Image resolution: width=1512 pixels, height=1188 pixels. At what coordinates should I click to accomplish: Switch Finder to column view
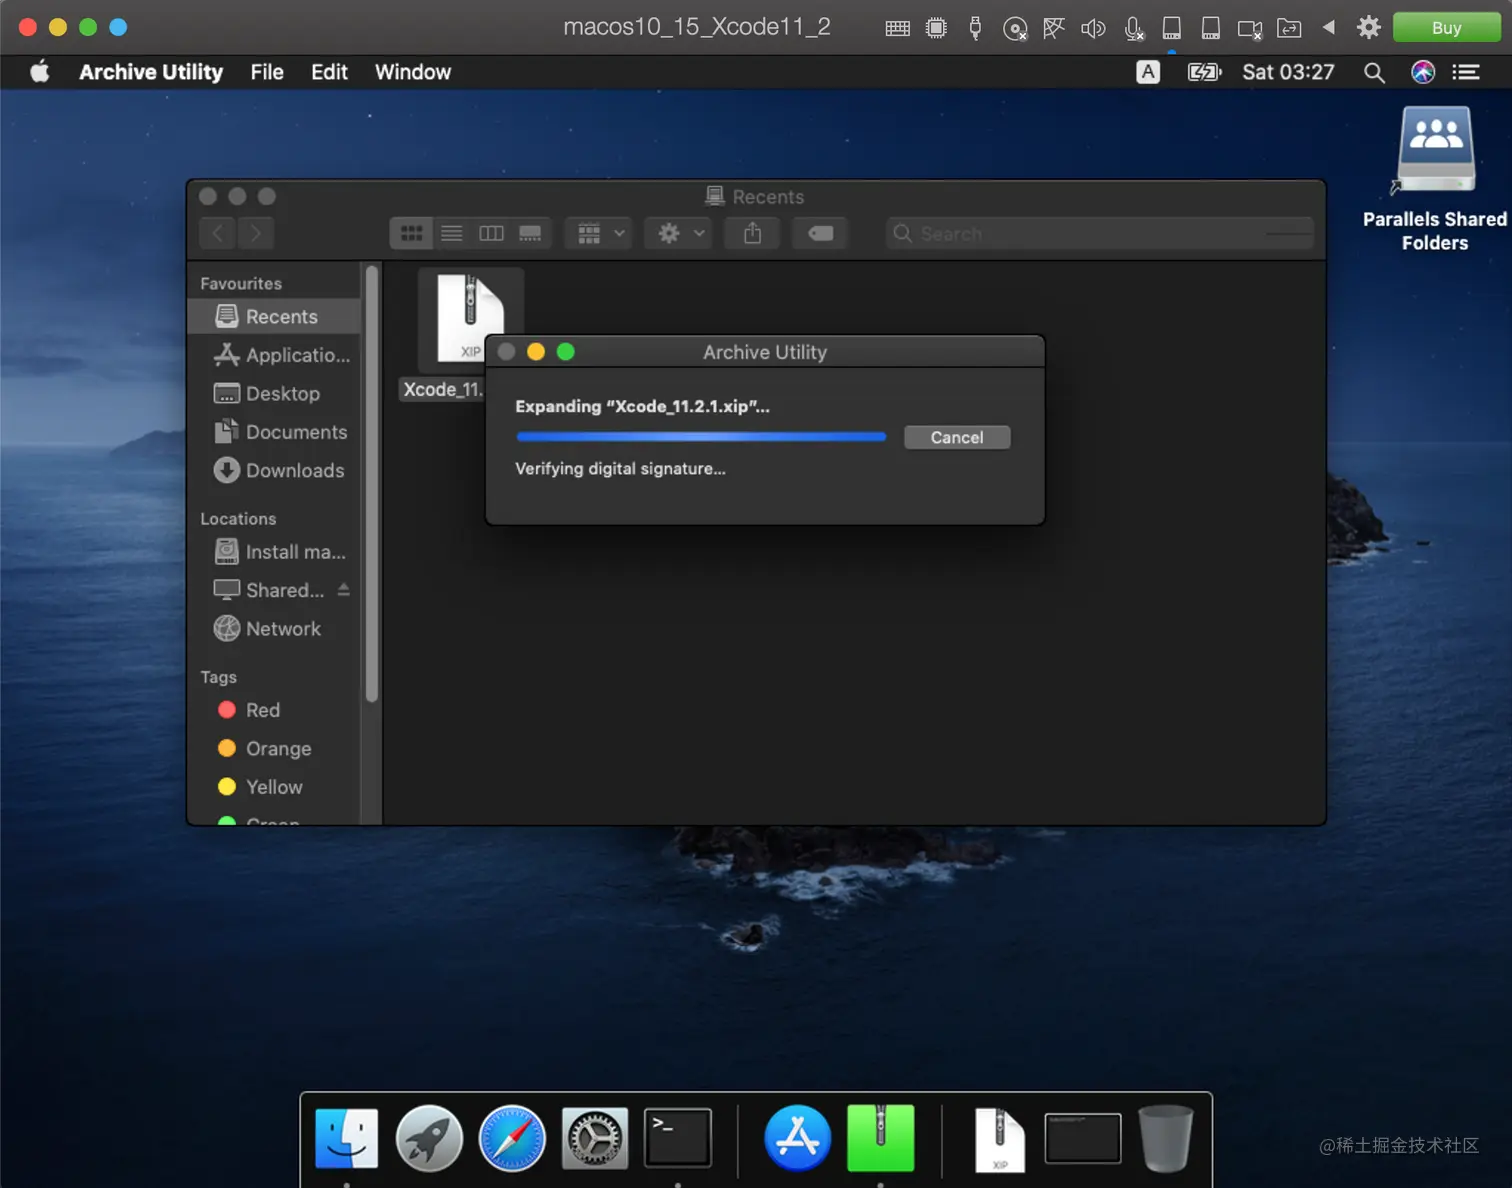(x=491, y=233)
